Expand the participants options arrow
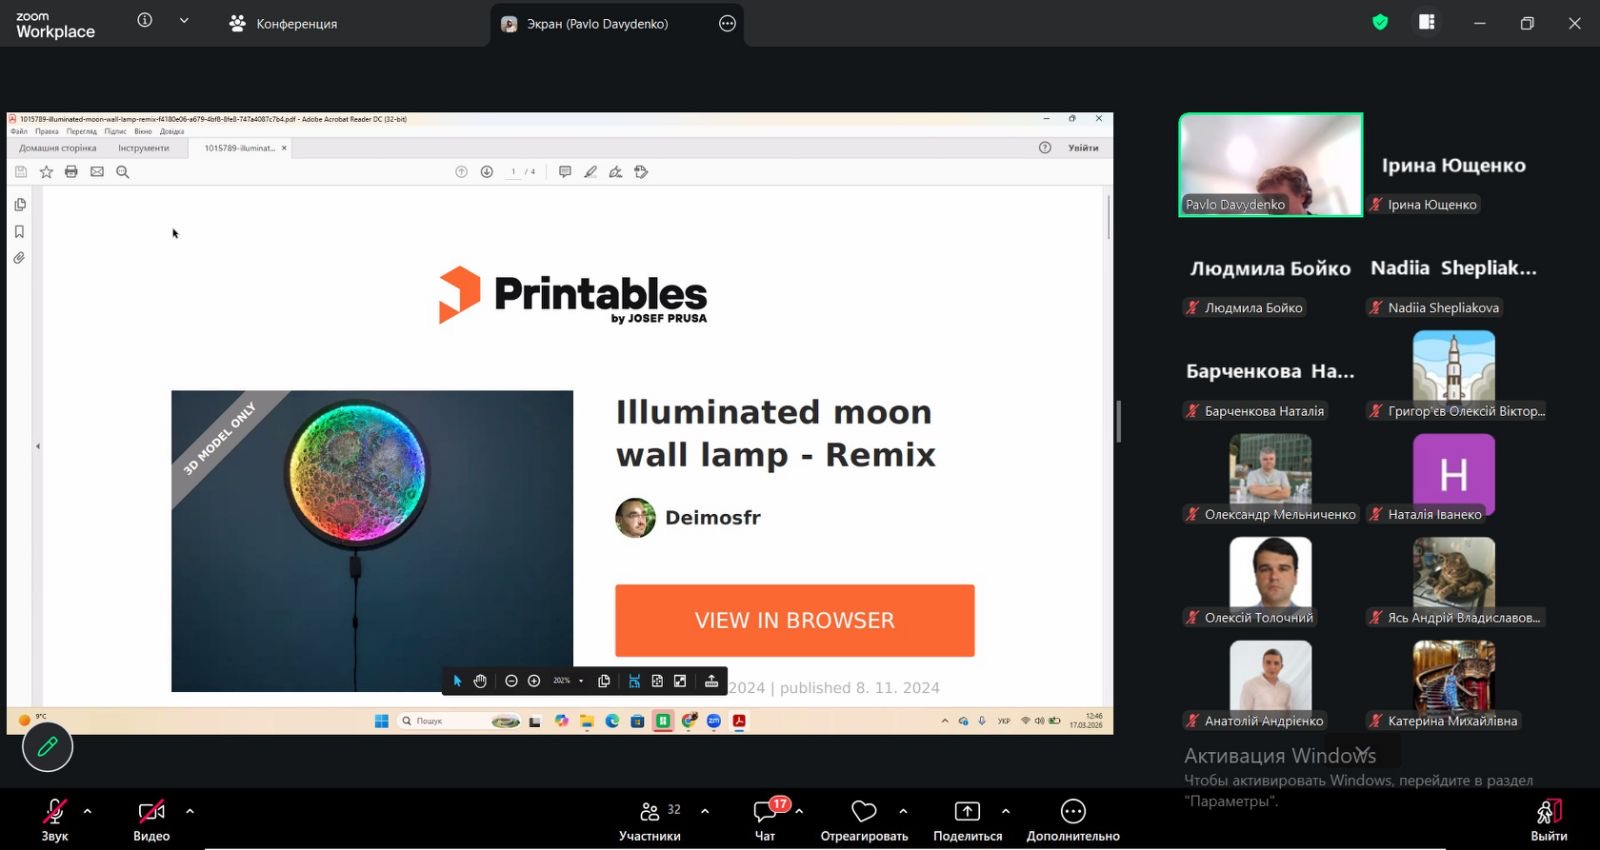The height and width of the screenshot is (850, 1600). pyautogui.click(x=705, y=811)
